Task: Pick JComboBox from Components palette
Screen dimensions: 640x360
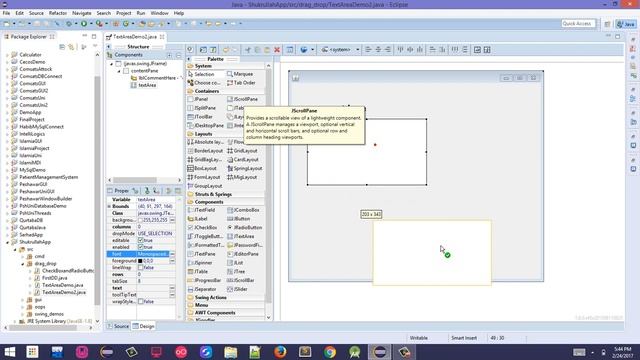Action: pos(243,210)
